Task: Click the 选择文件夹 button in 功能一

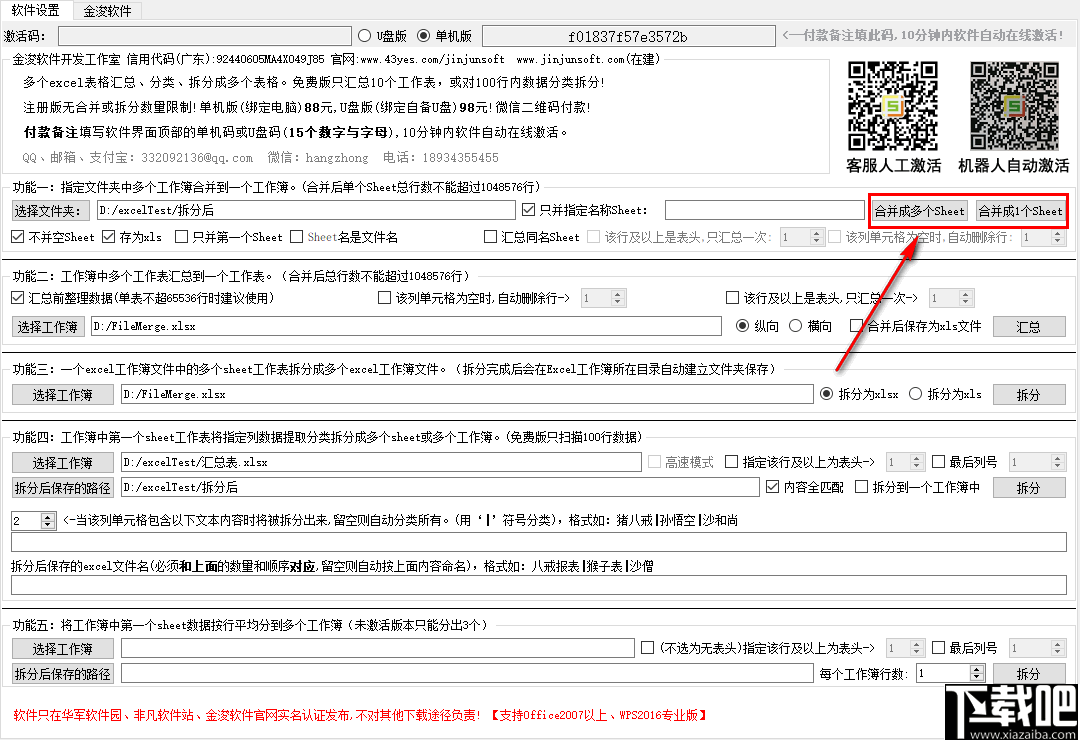Action: [50, 211]
